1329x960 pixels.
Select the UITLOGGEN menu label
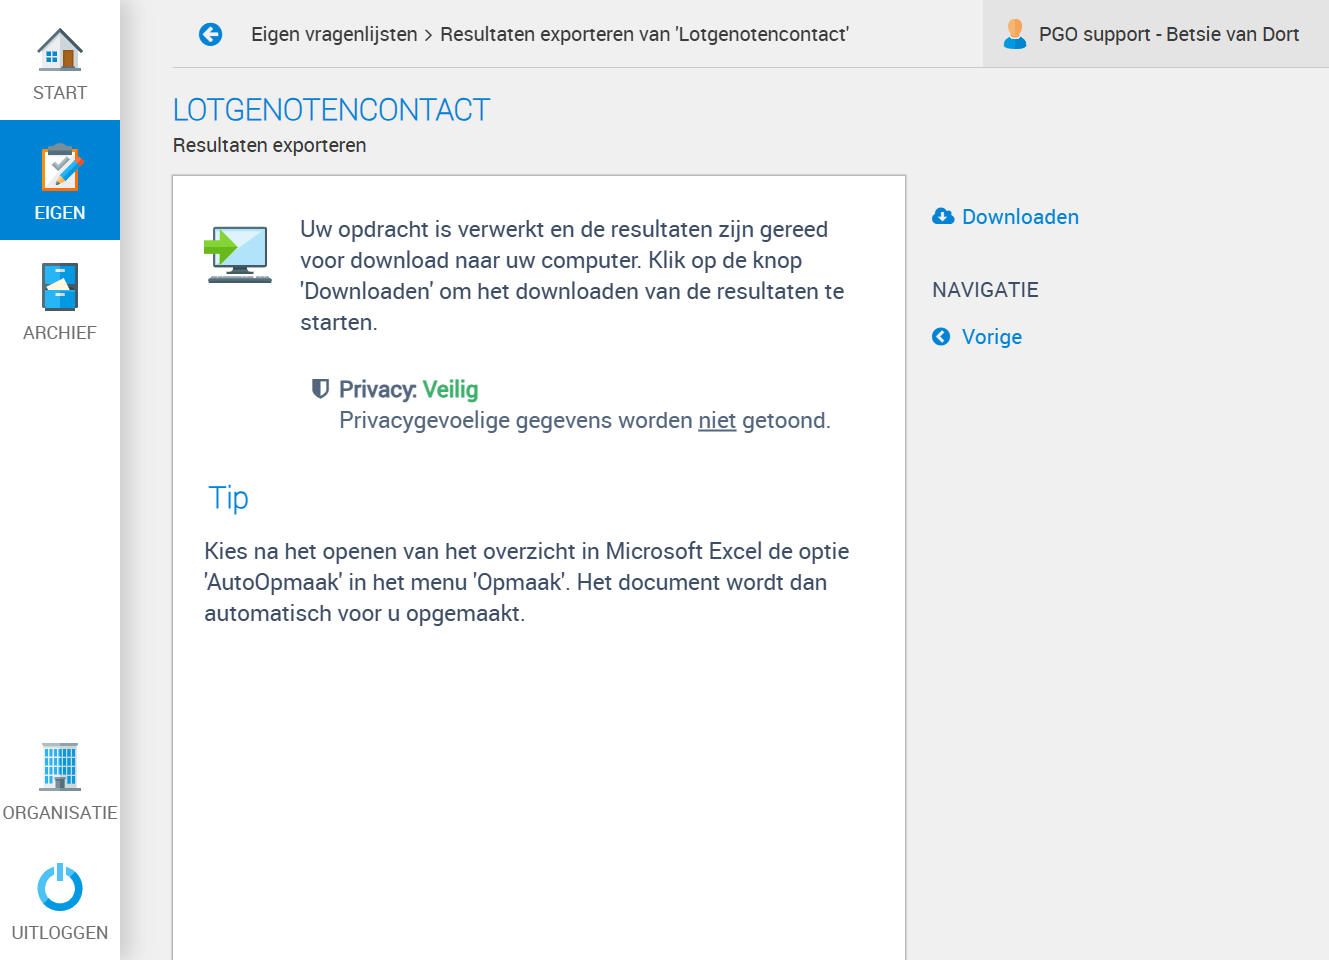[60, 933]
